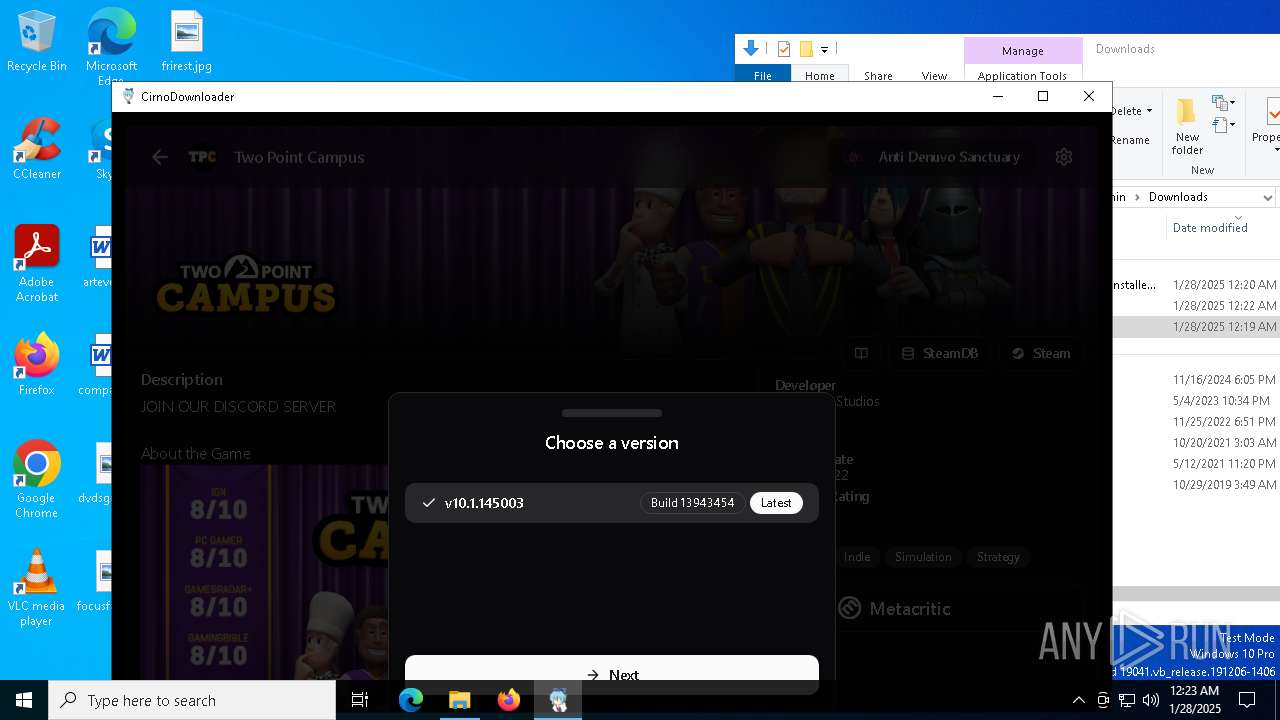This screenshot has height=720, width=1280.
Task: Click the Strategy genre tag
Action: (998, 557)
